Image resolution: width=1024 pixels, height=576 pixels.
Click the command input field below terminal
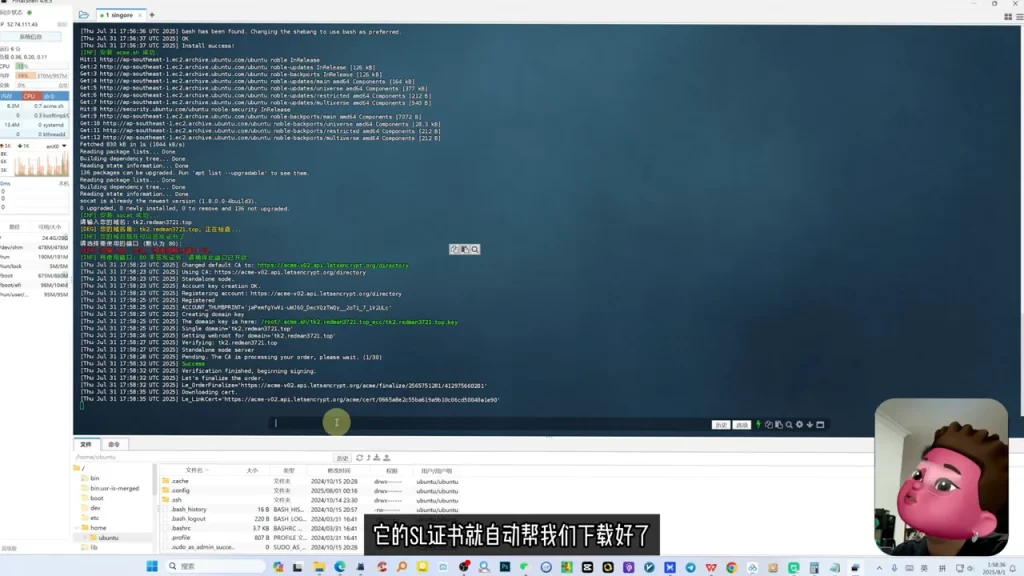(x=490, y=424)
